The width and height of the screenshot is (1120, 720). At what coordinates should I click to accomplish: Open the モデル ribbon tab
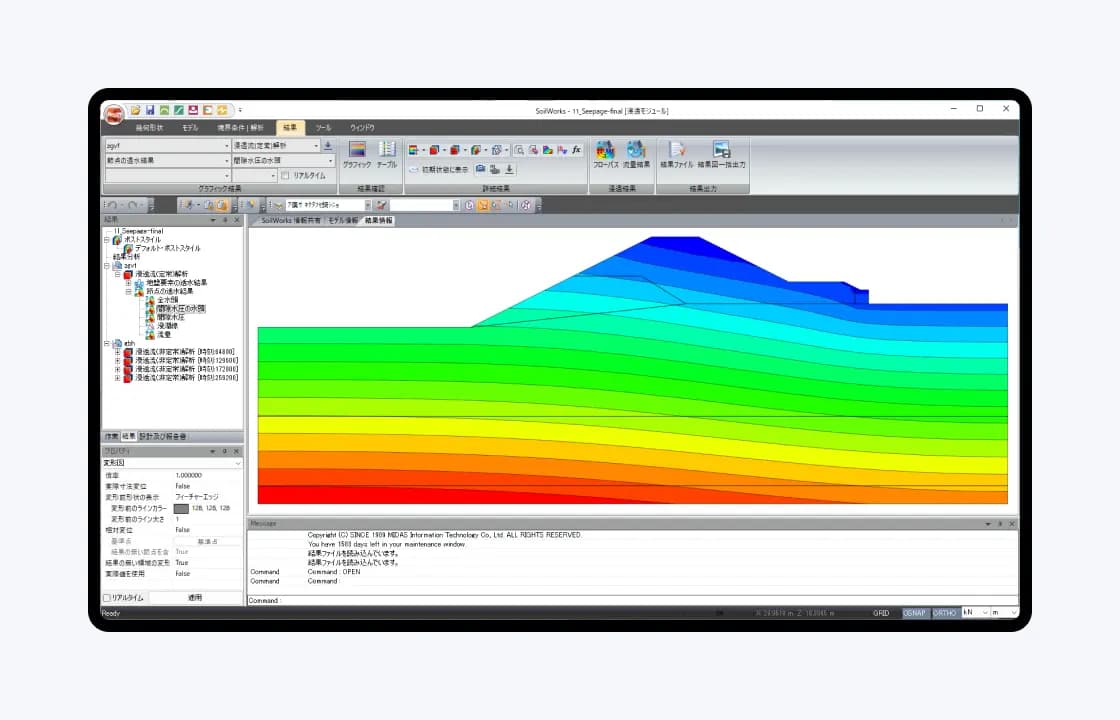[190, 128]
